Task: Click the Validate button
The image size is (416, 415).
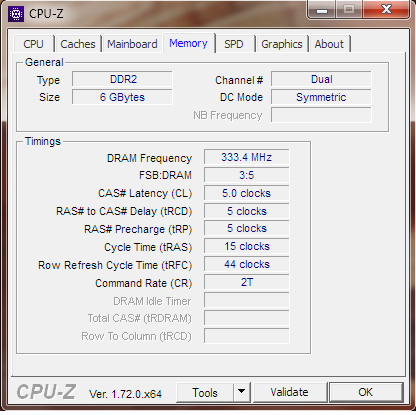Action: (289, 392)
